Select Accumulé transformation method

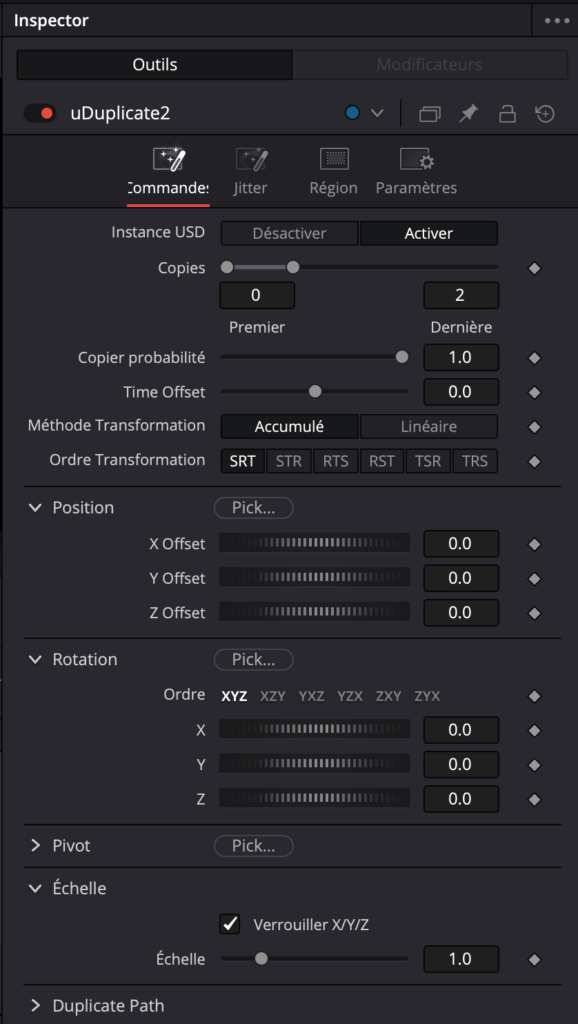289,426
